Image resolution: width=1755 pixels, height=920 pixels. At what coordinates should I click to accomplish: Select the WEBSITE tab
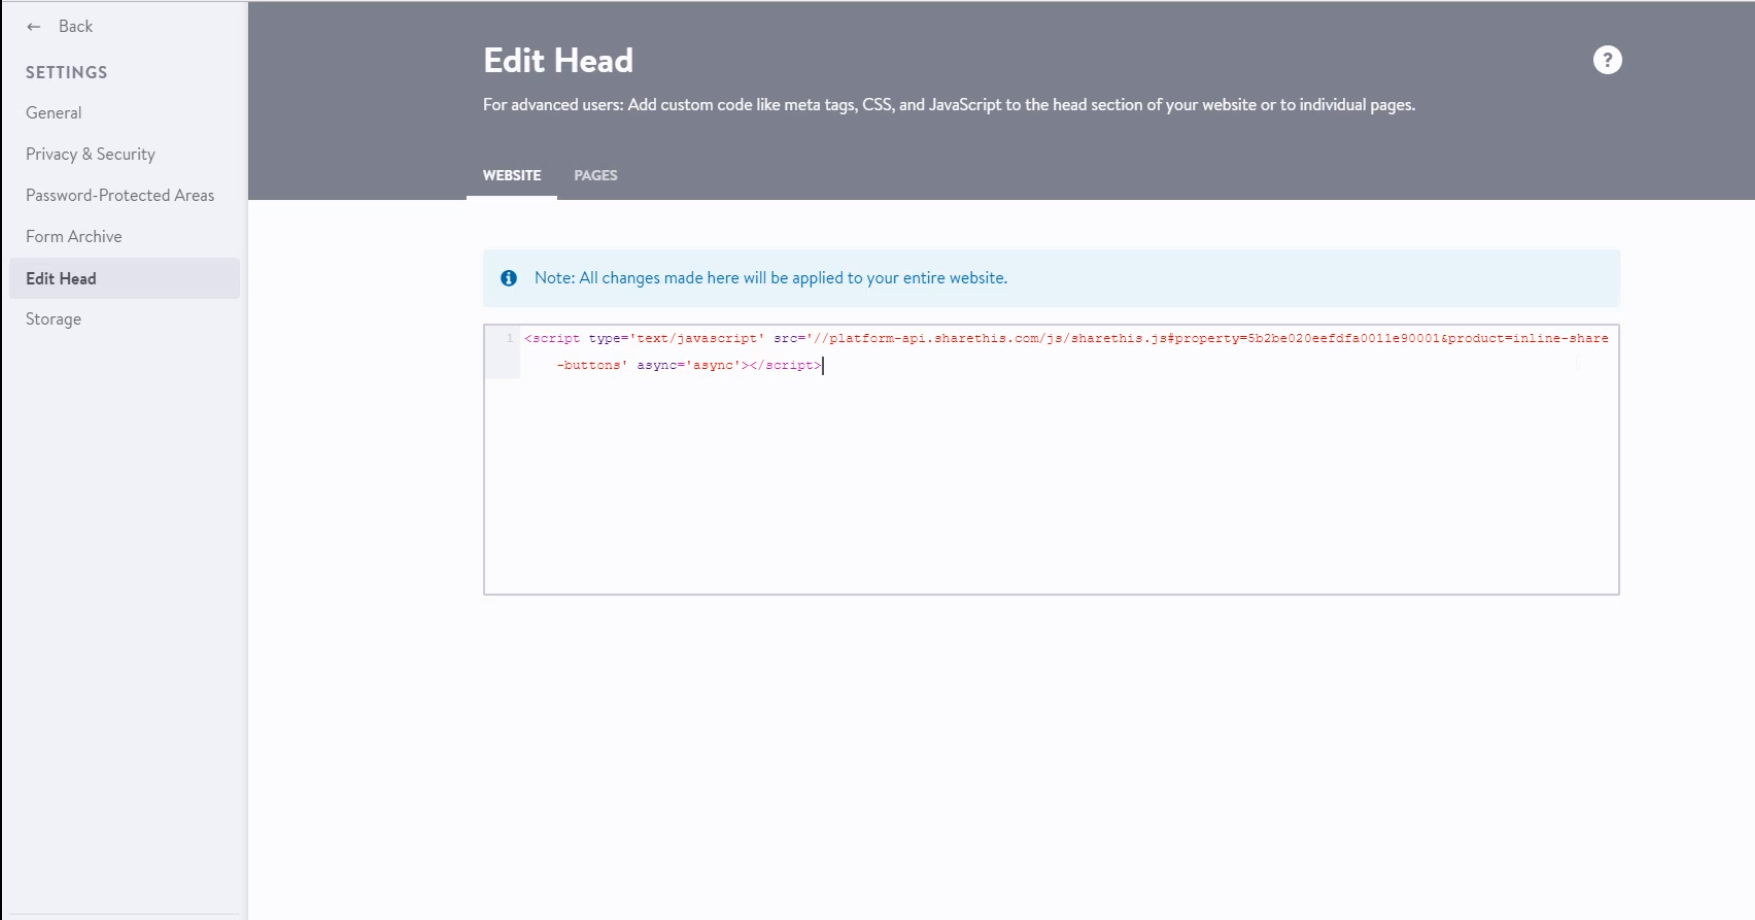point(512,175)
